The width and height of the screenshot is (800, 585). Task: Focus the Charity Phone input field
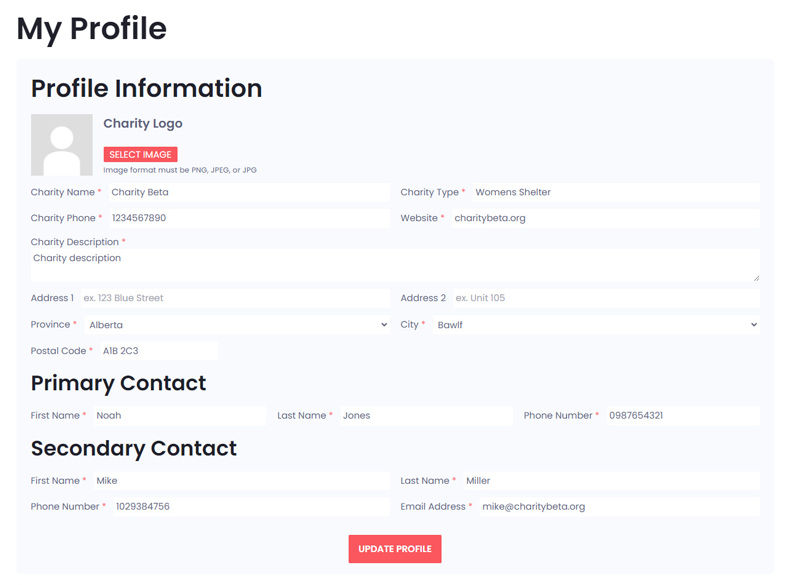249,218
